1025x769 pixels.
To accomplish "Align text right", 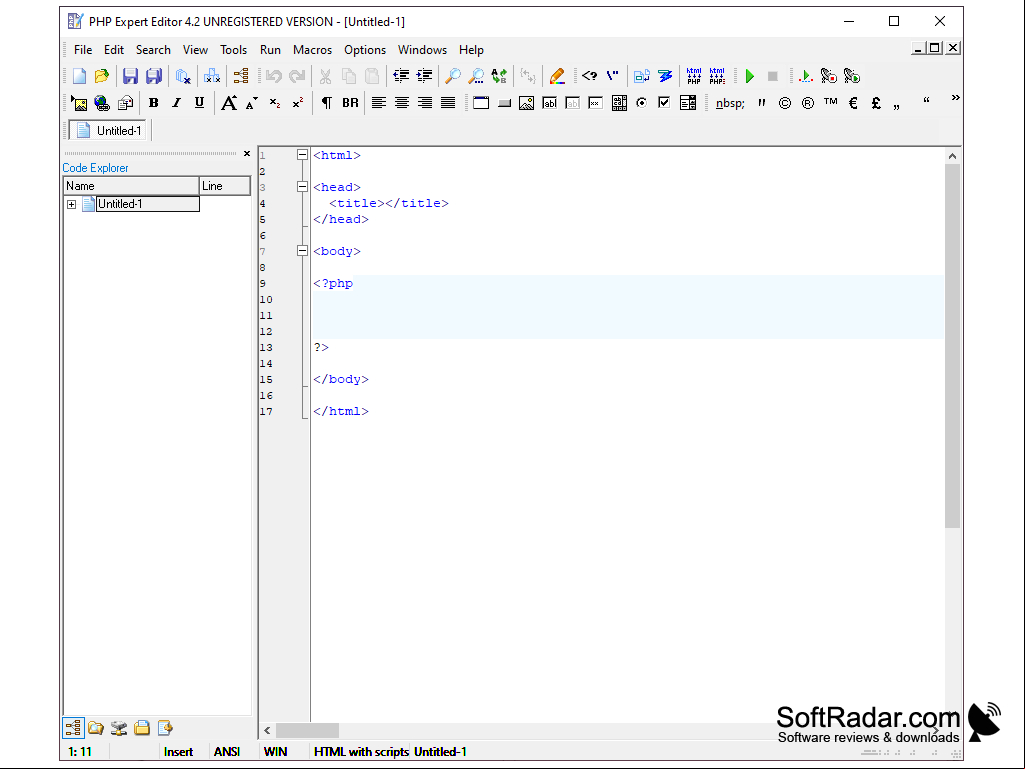I will click(425, 103).
